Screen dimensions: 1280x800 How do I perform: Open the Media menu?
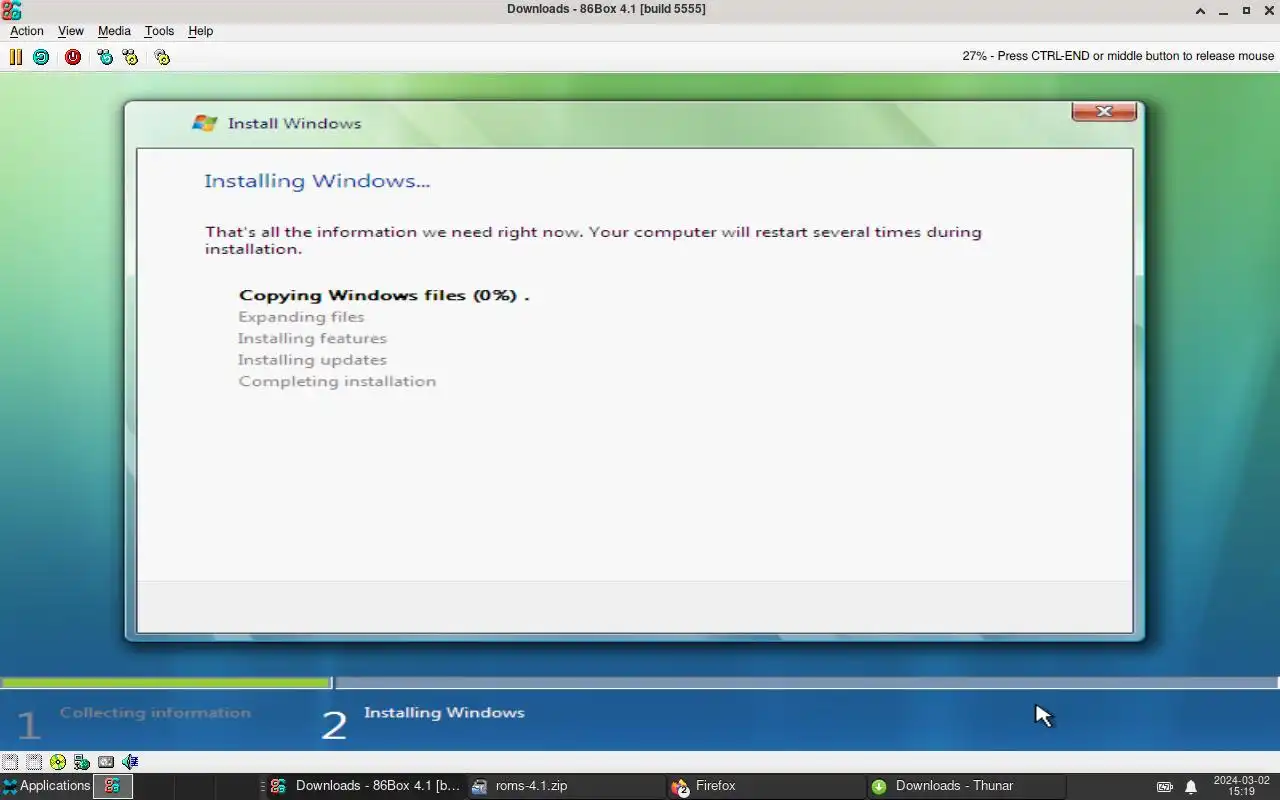pyautogui.click(x=114, y=31)
